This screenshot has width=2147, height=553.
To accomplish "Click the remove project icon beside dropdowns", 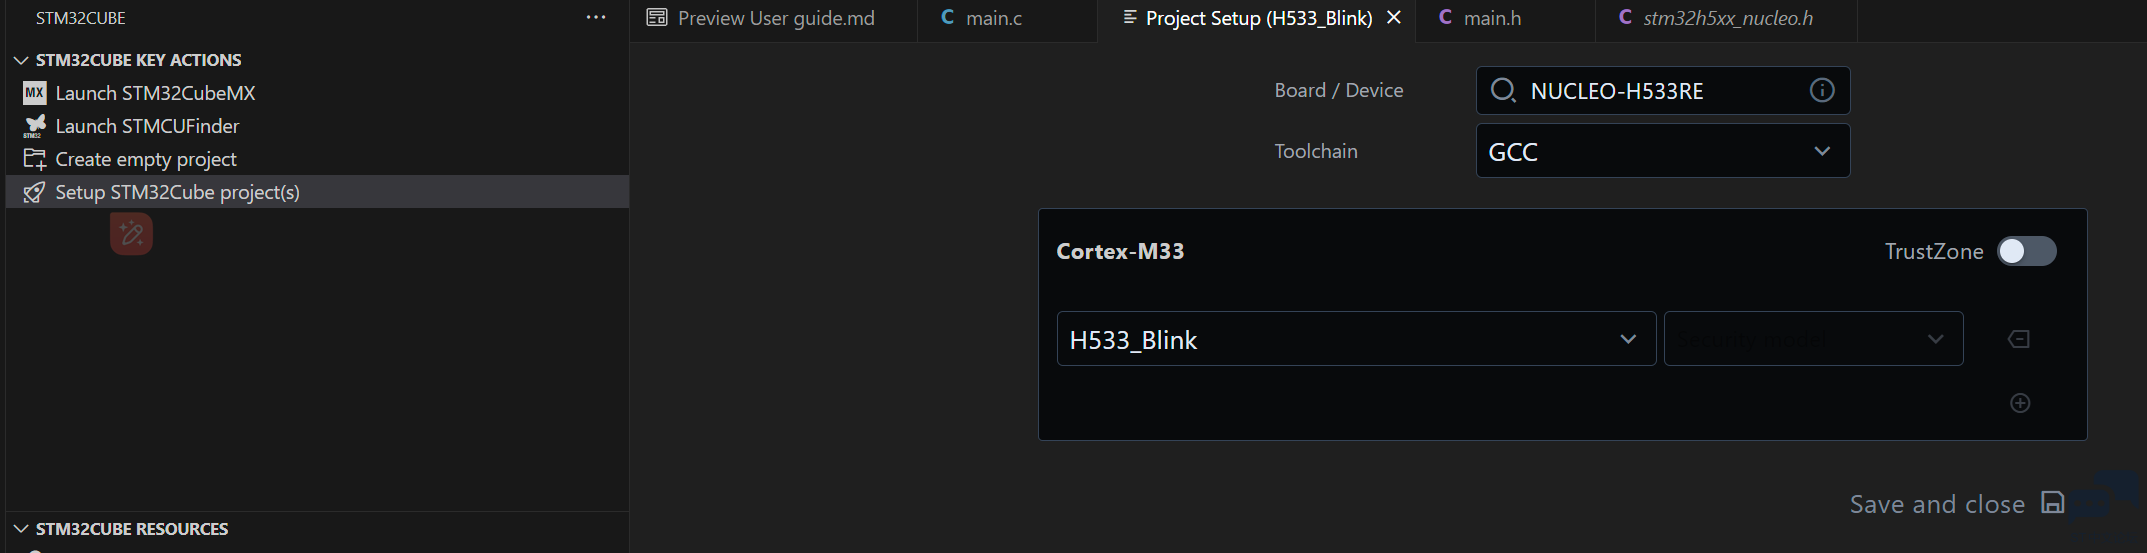I will 2019,339.
